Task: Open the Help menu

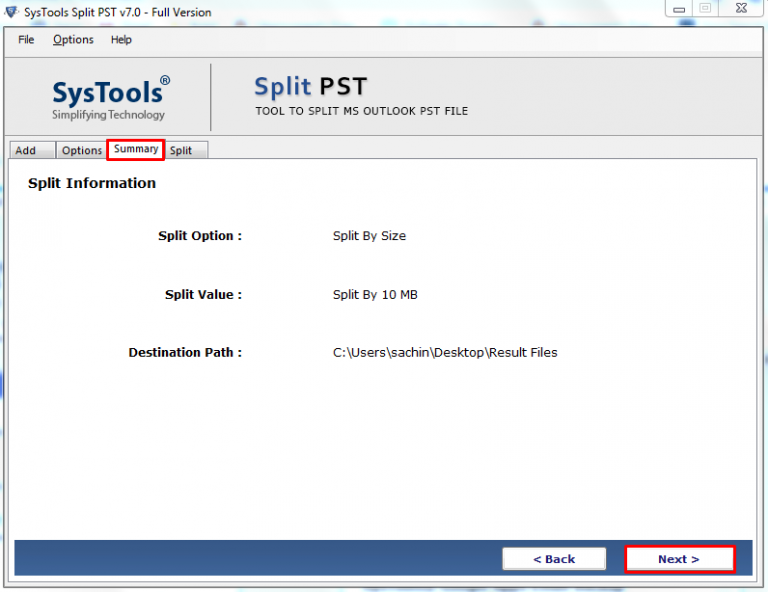Action: [121, 40]
